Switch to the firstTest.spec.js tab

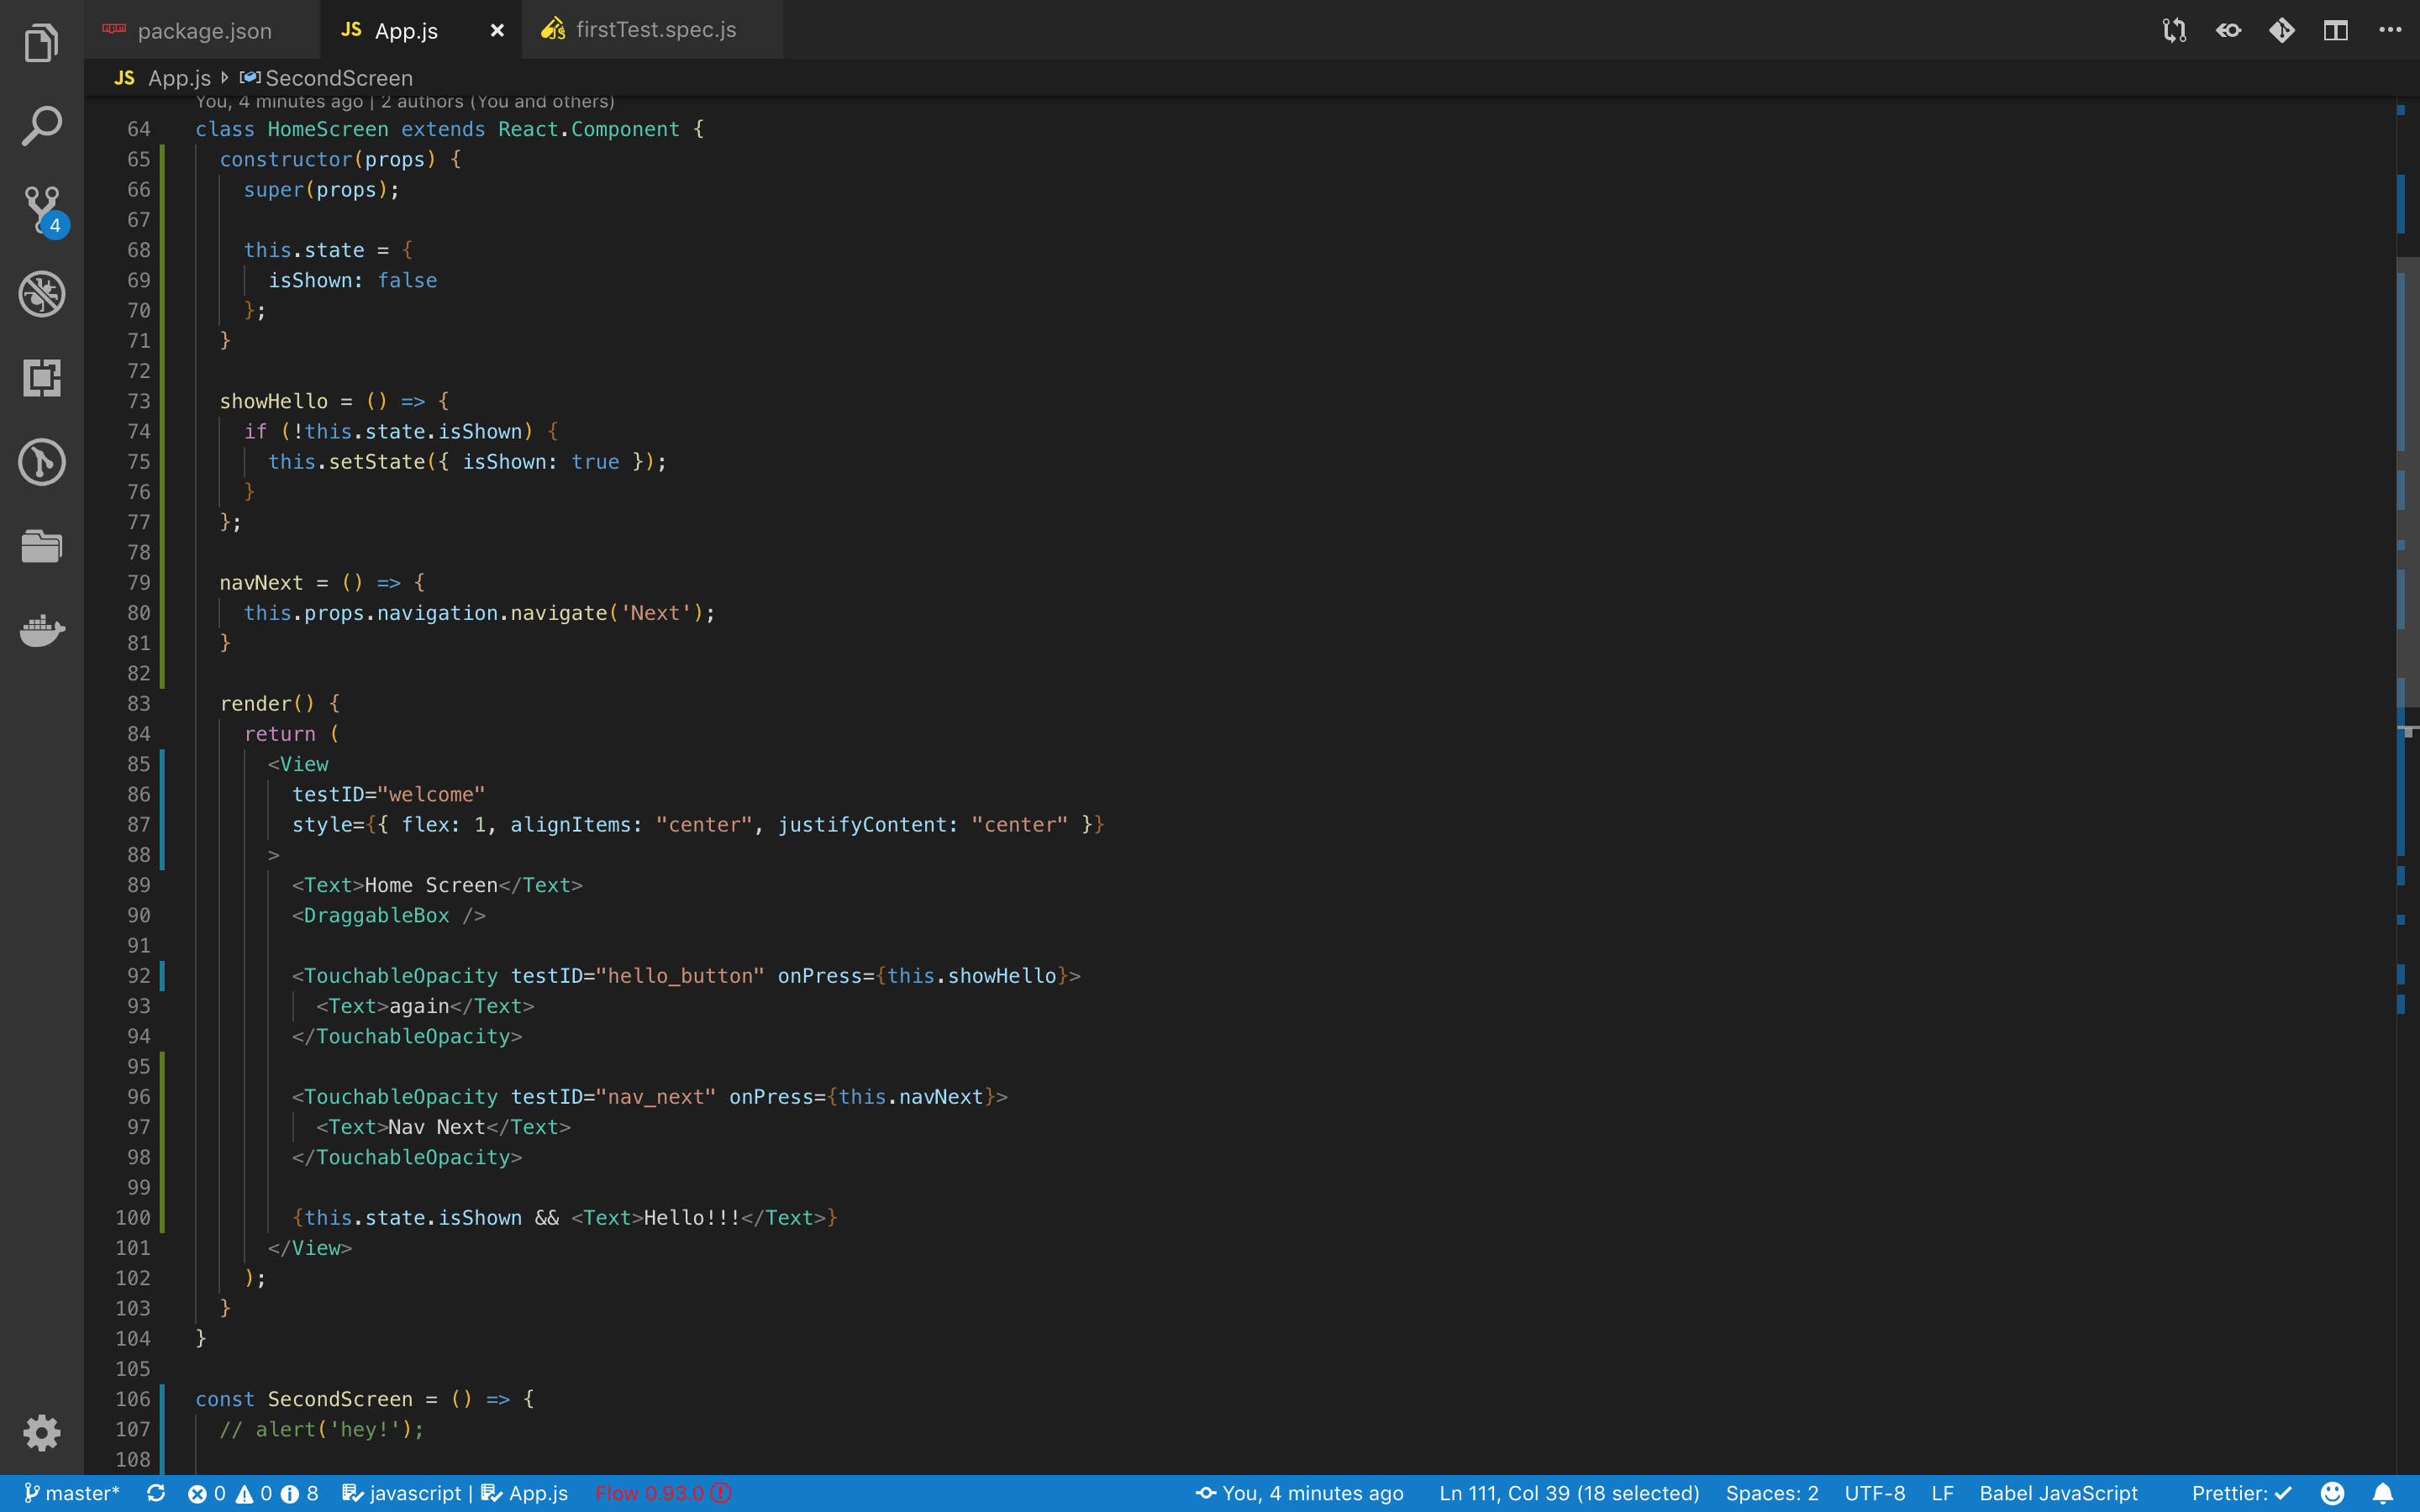[652, 30]
